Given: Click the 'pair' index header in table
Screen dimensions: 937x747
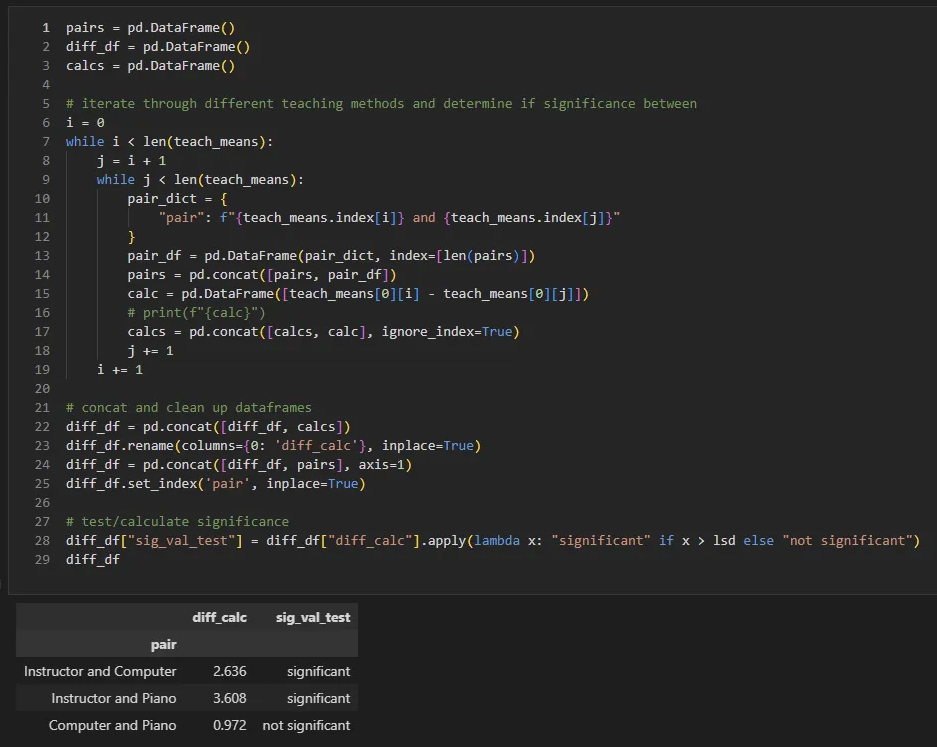Looking at the screenshot, I should coord(162,645).
